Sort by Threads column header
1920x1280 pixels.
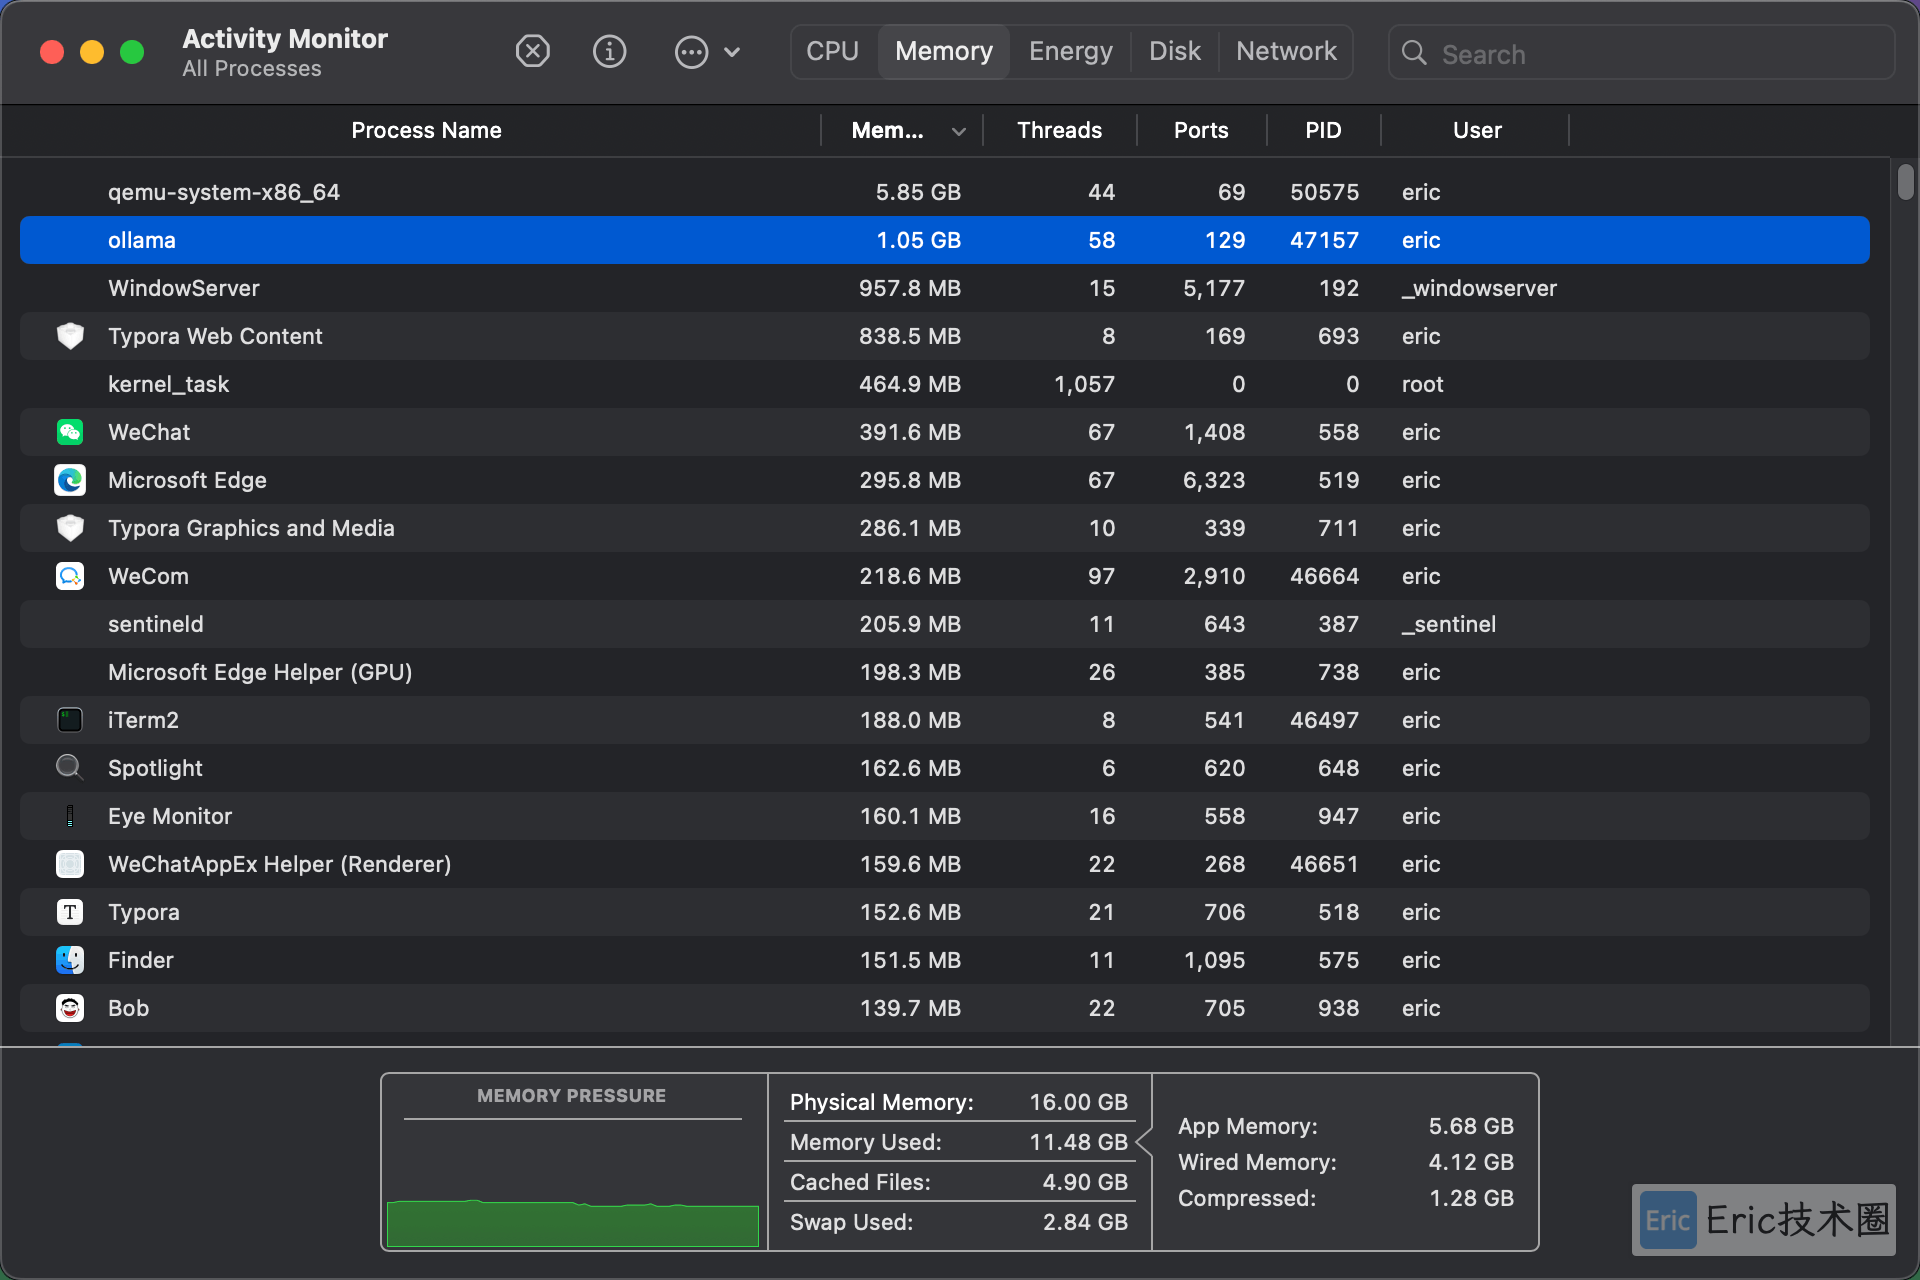(x=1060, y=130)
